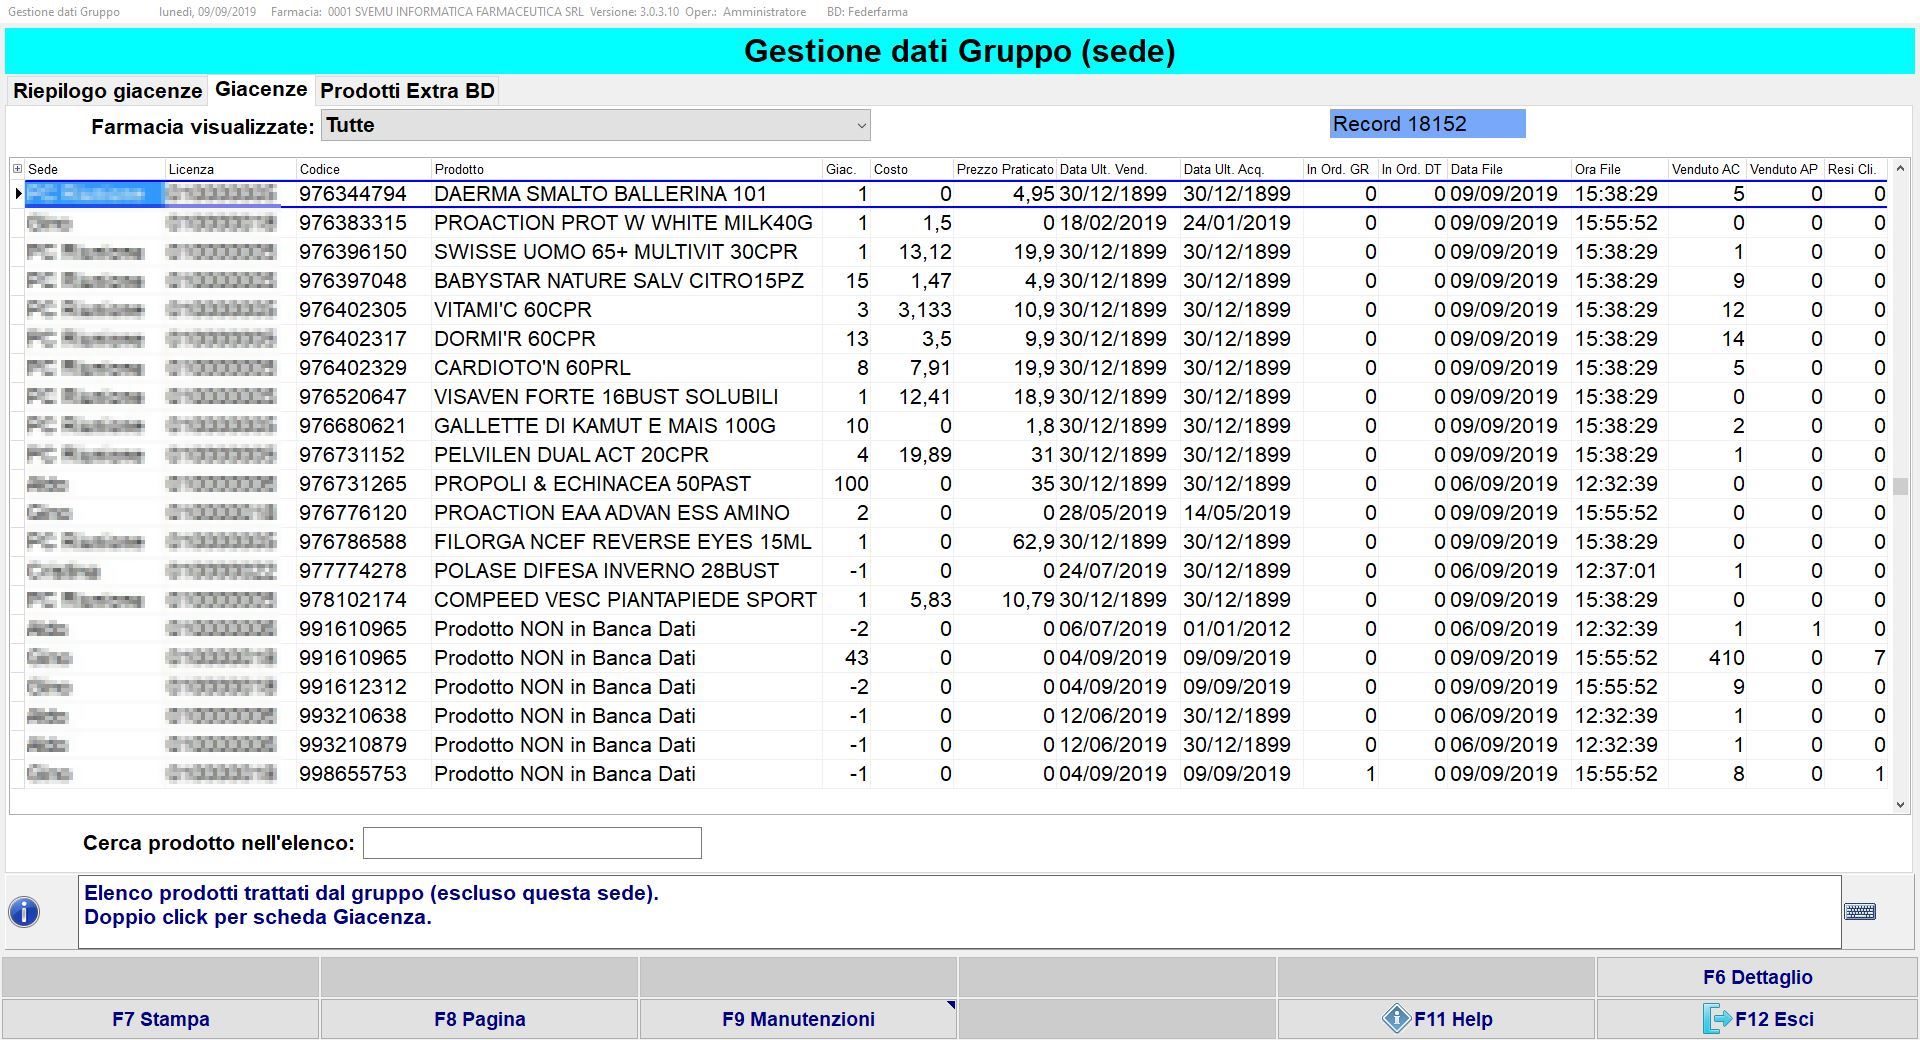
Task: Open the on-screen keyboard icon
Action: coord(1859,912)
